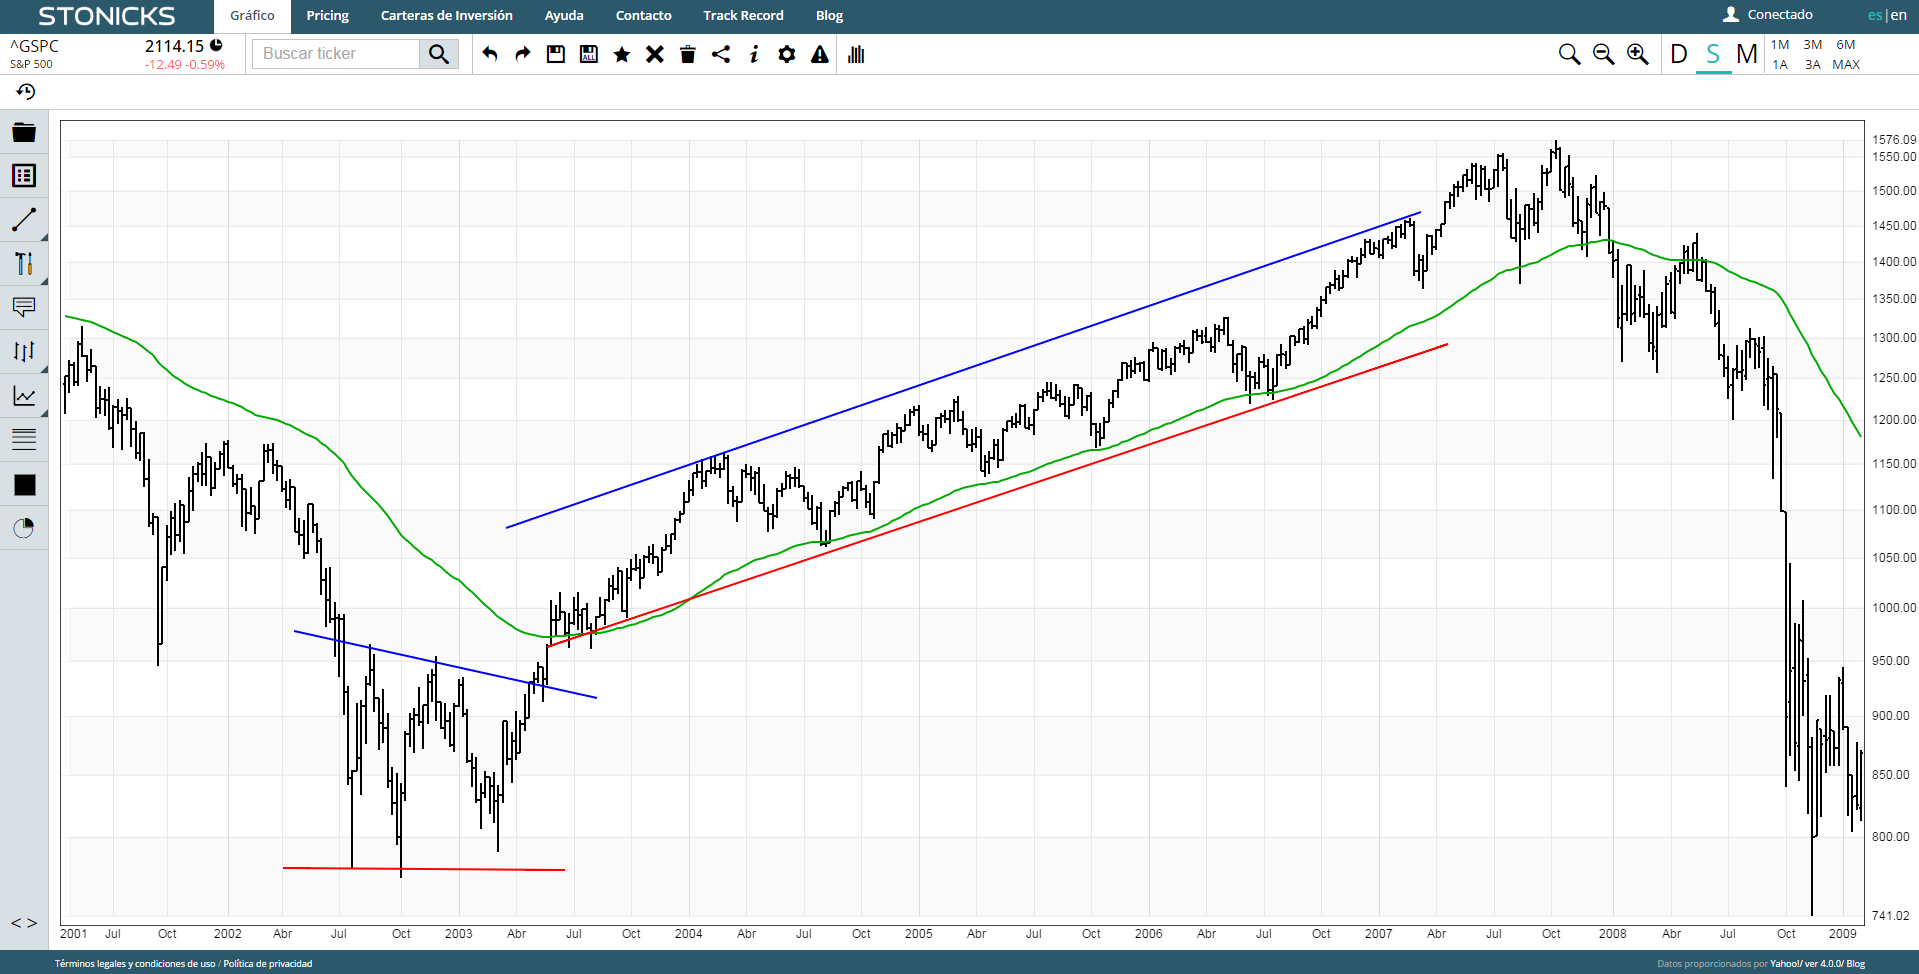1919x974 pixels.
Task: Expand the sidebar with < > arrows
Action: (24, 923)
